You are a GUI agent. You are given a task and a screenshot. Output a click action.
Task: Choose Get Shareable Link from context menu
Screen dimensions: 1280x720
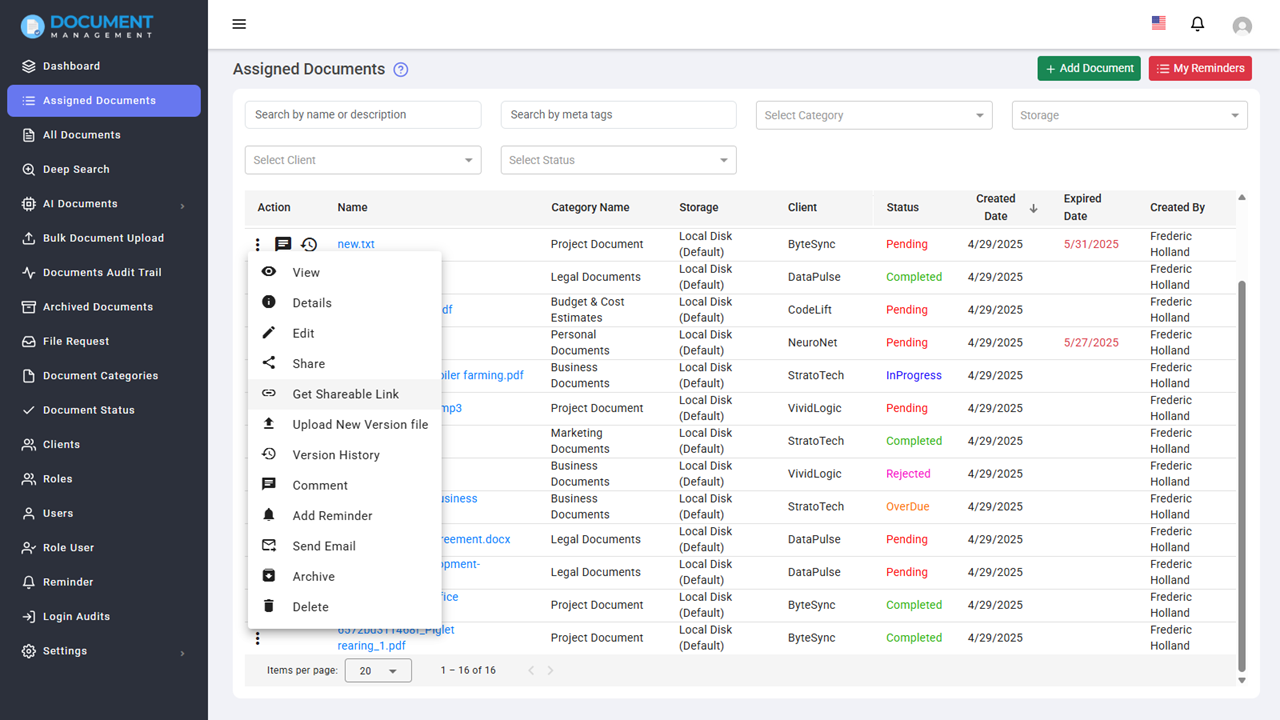coord(344,393)
